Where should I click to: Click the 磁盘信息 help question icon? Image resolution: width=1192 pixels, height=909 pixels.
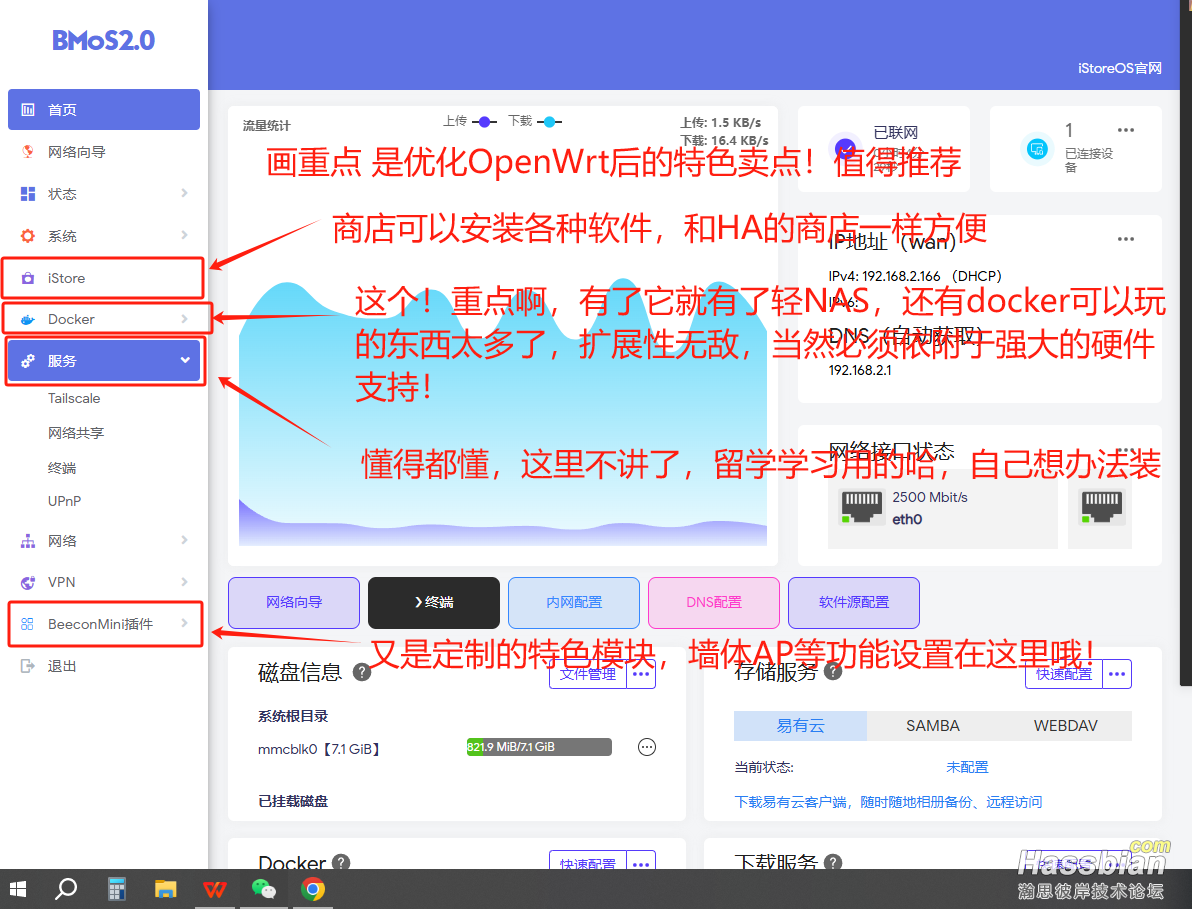[x=362, y=672]
